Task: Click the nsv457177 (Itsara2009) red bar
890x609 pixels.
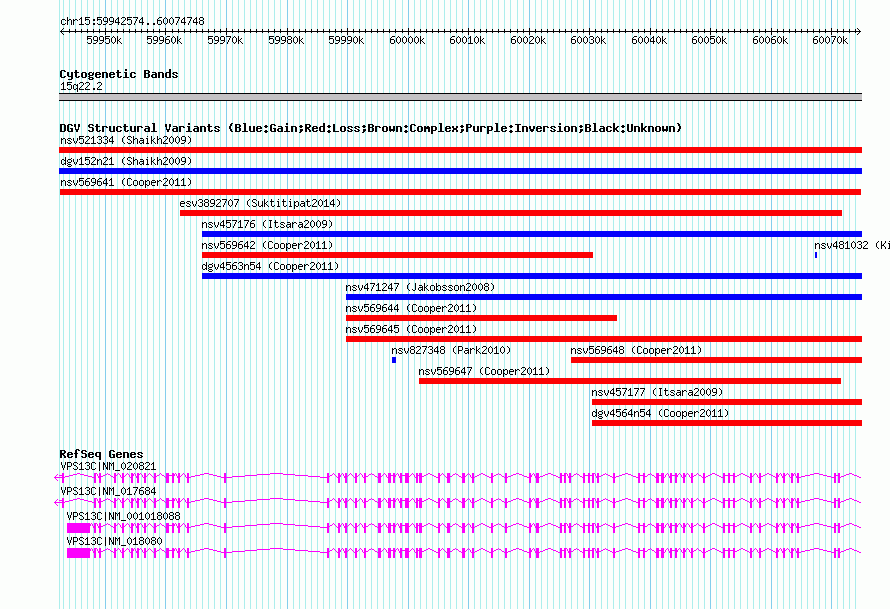Action: pos(727,402)
